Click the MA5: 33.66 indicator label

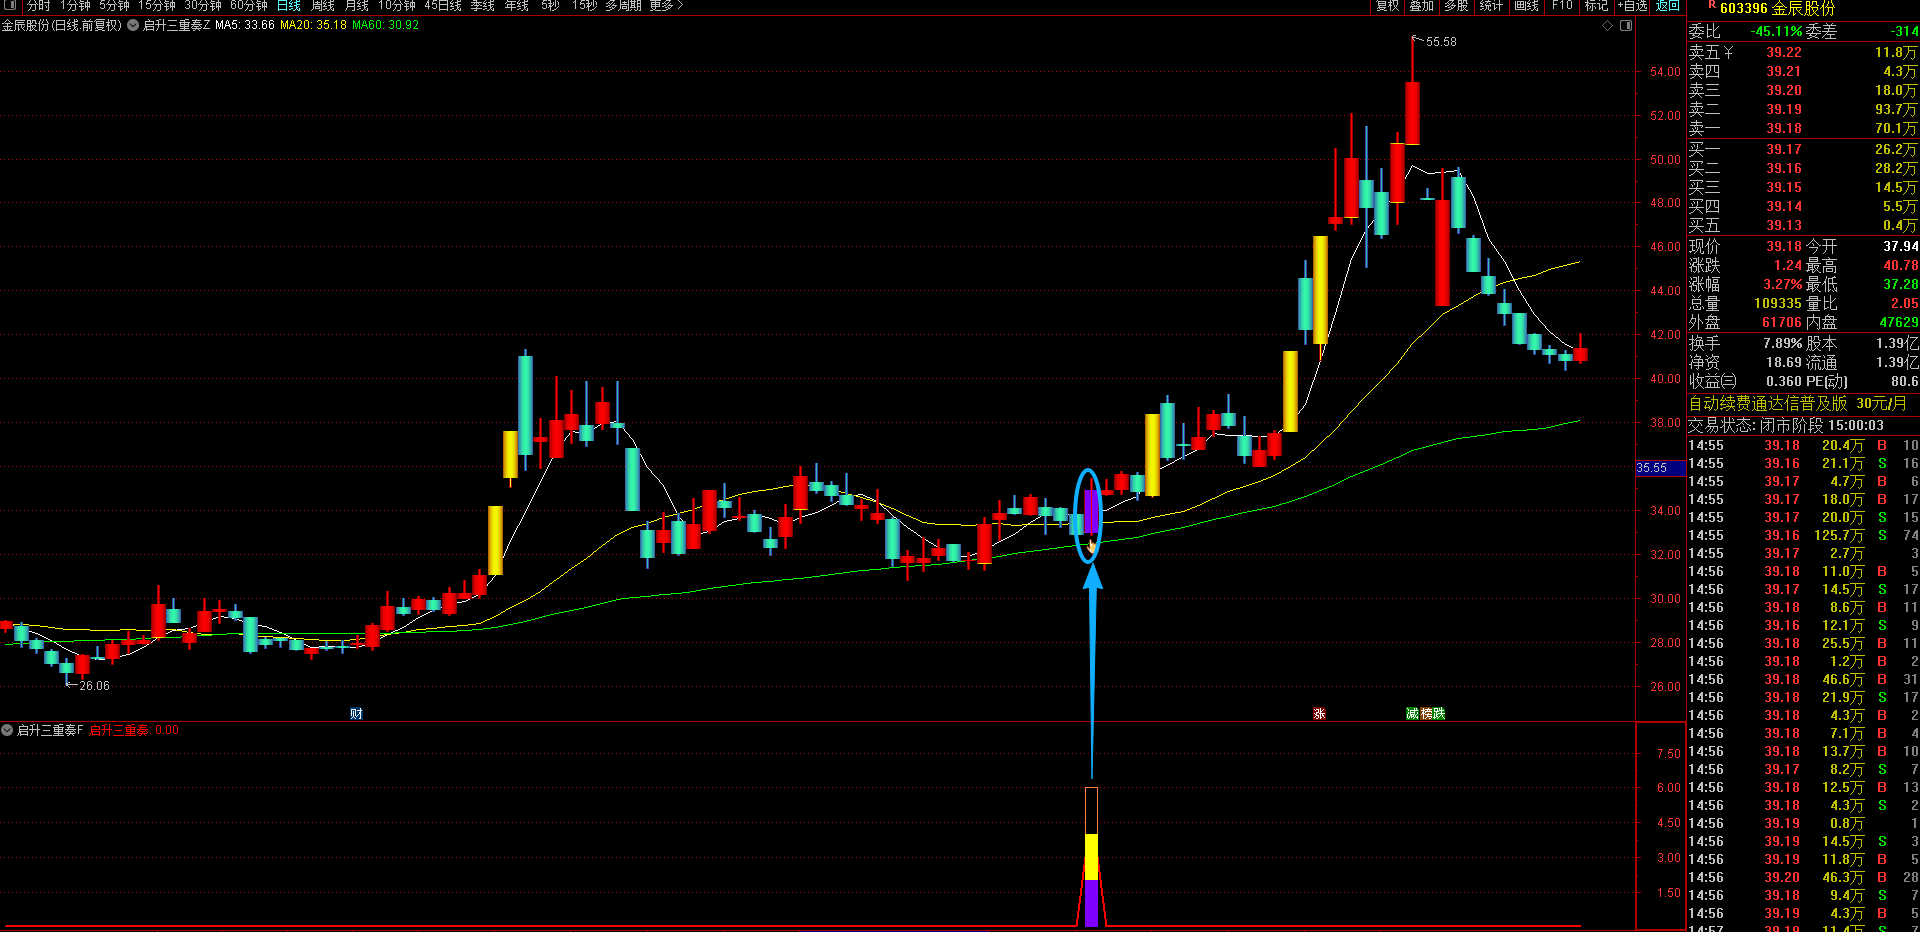tap(244, 25)
